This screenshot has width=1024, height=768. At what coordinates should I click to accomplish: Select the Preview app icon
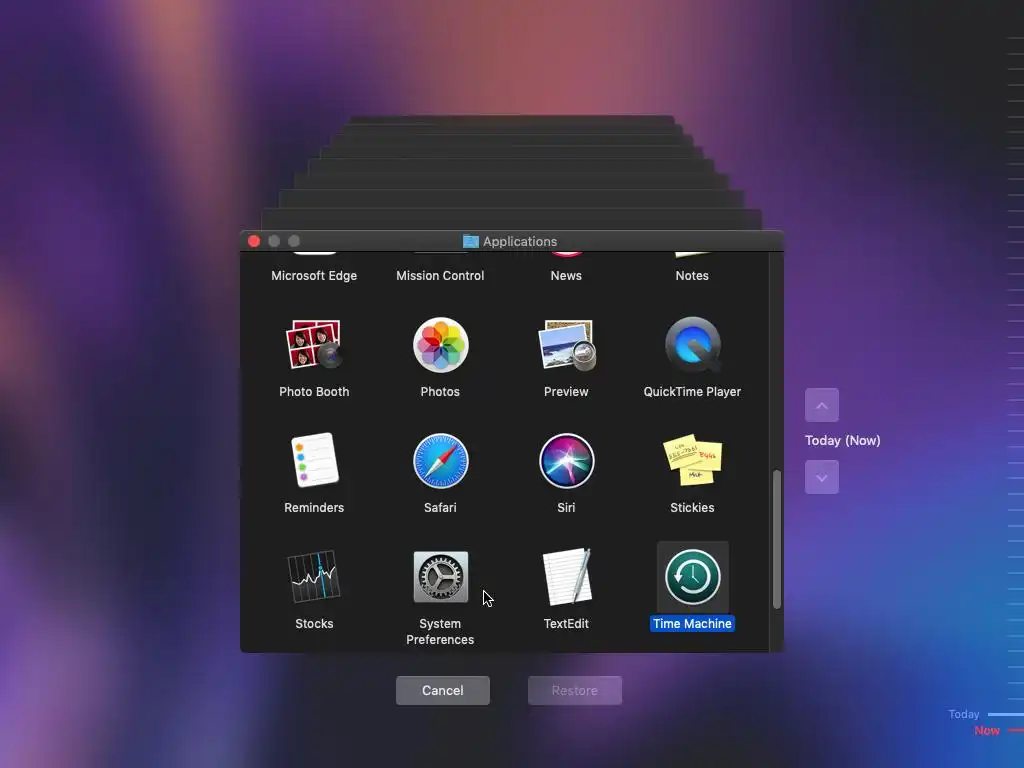[x=566, y=345]
